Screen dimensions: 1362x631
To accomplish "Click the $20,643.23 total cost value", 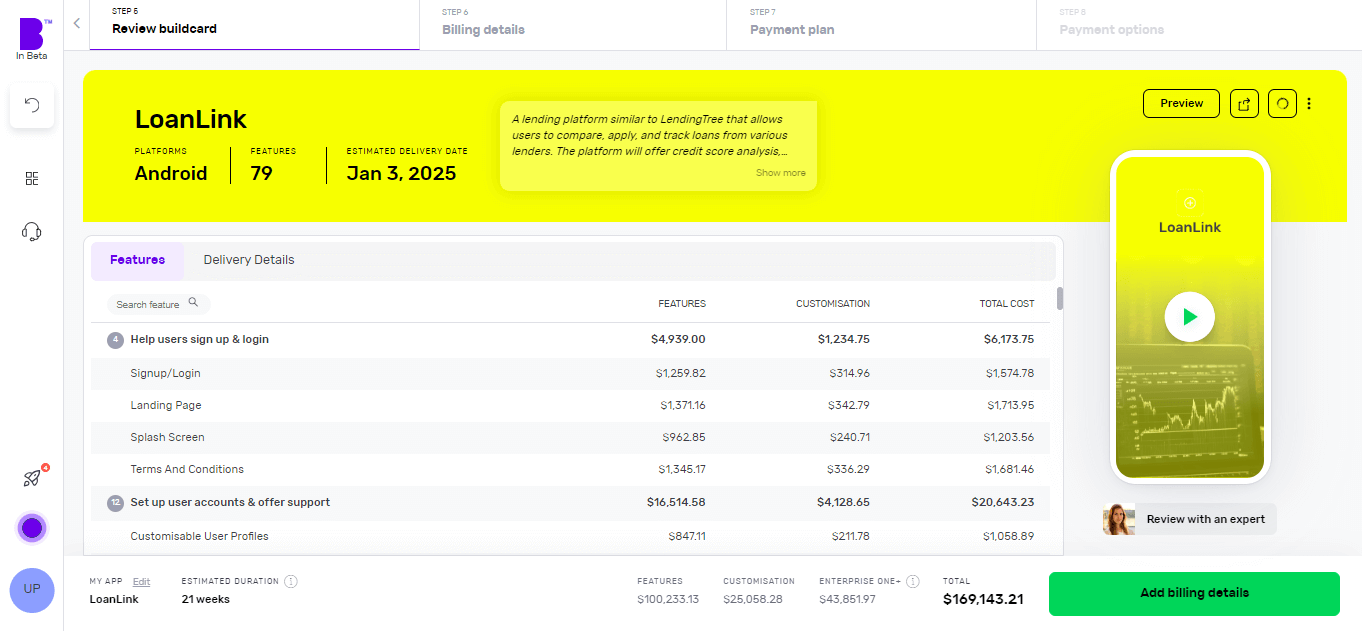I will [x=1005, y=503].
